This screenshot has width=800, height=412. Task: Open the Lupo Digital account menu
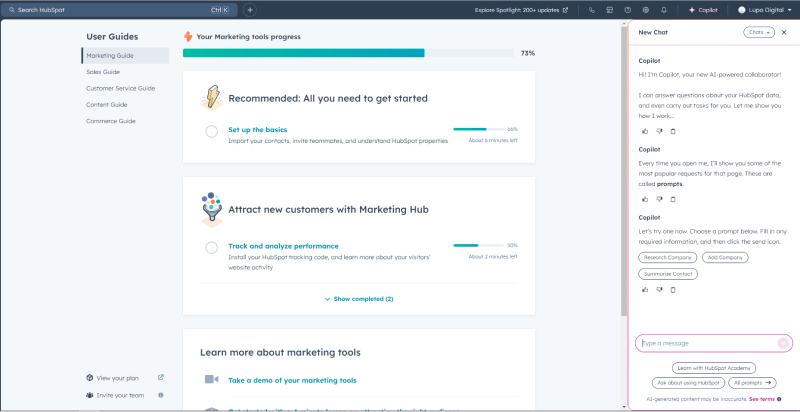[765, 10]
